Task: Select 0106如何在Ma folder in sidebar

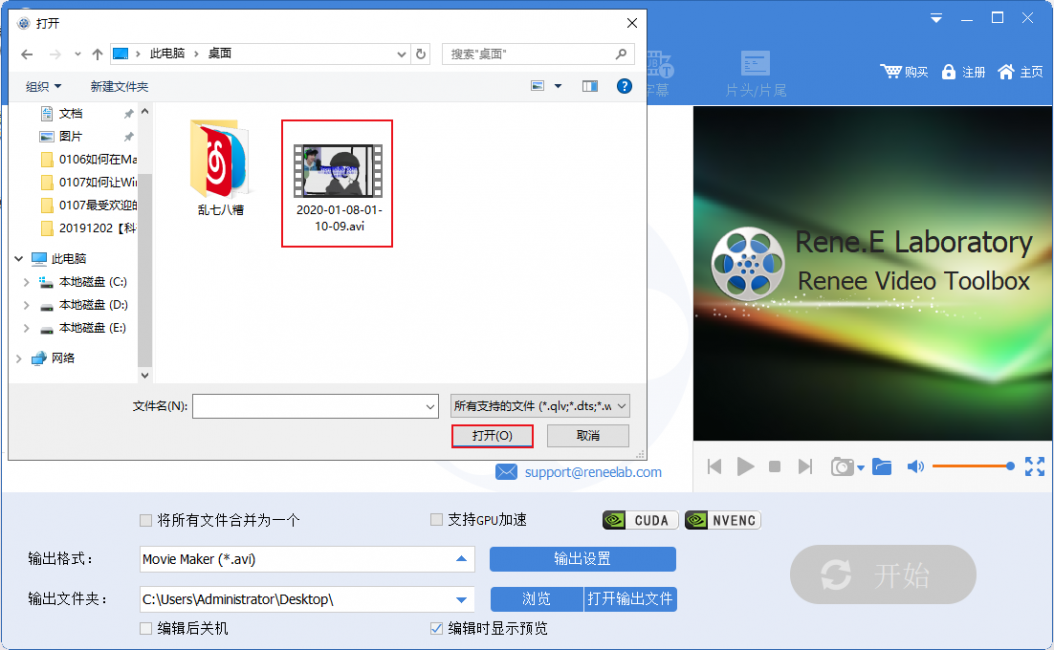Action: (88, 159)
